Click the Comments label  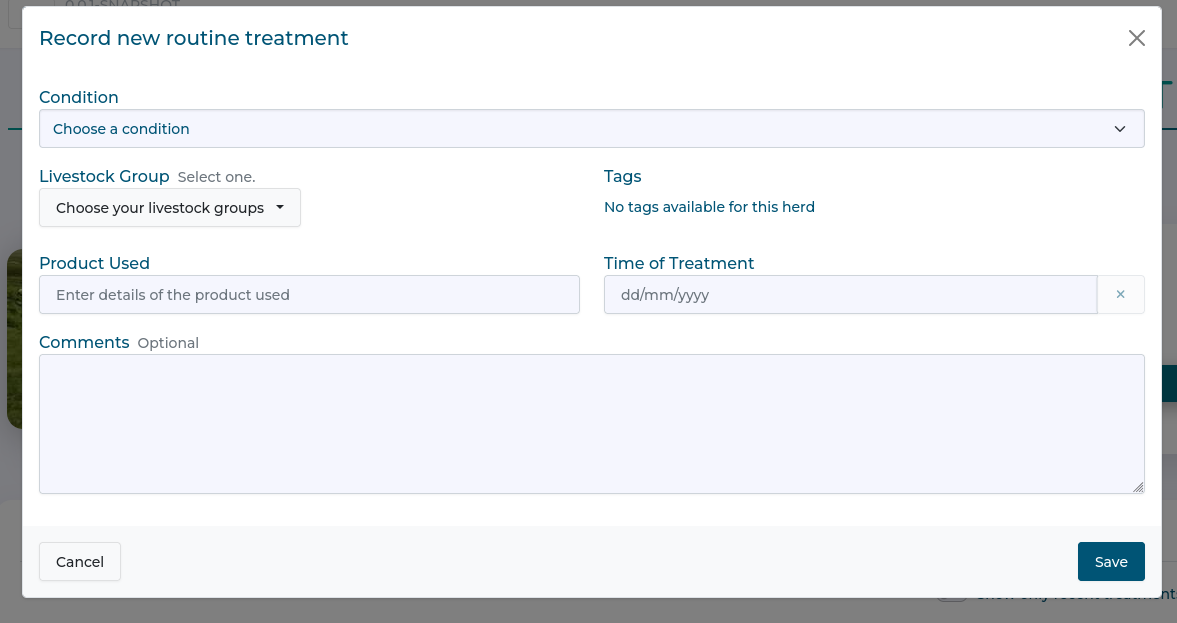(84, 342)
